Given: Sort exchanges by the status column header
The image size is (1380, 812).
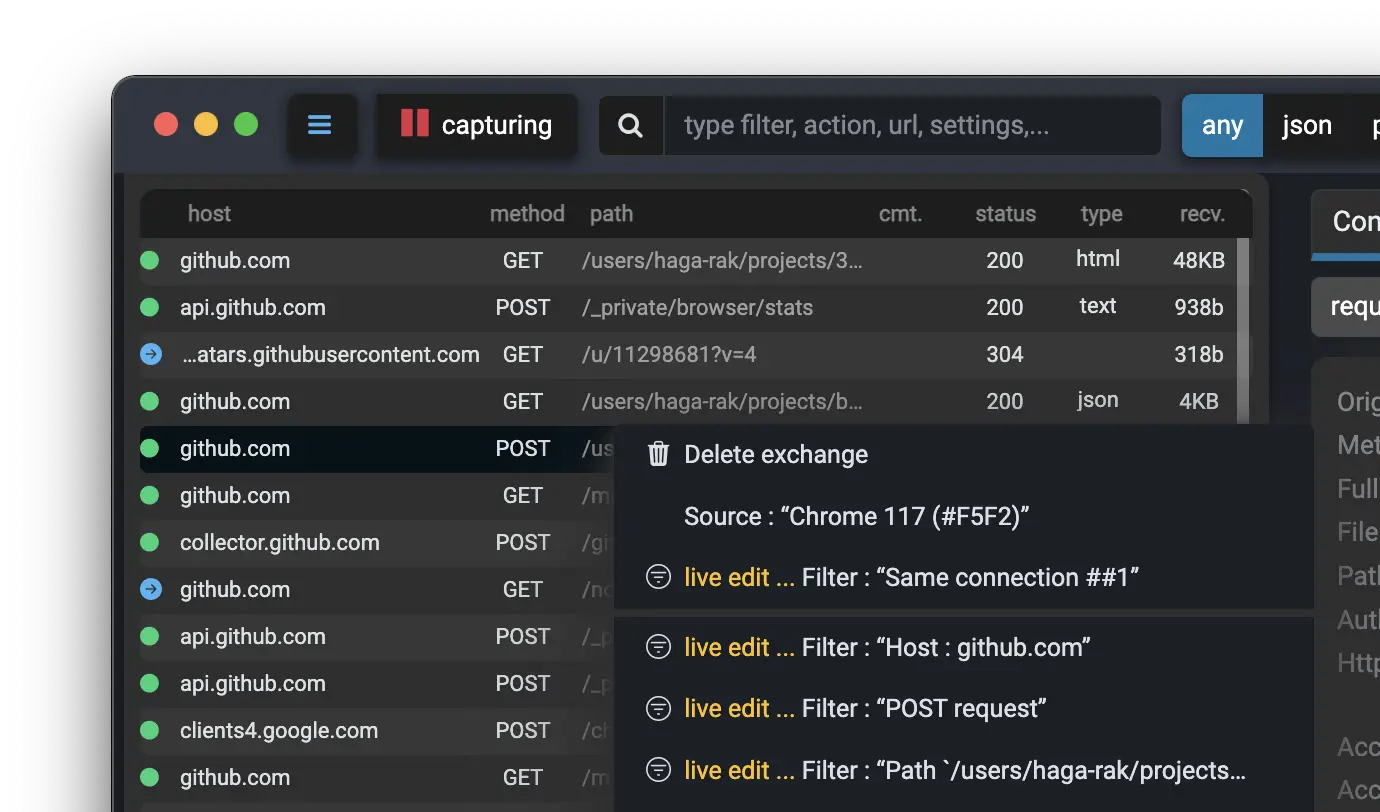Looking at the screenshot, I should click(1005, 214).
